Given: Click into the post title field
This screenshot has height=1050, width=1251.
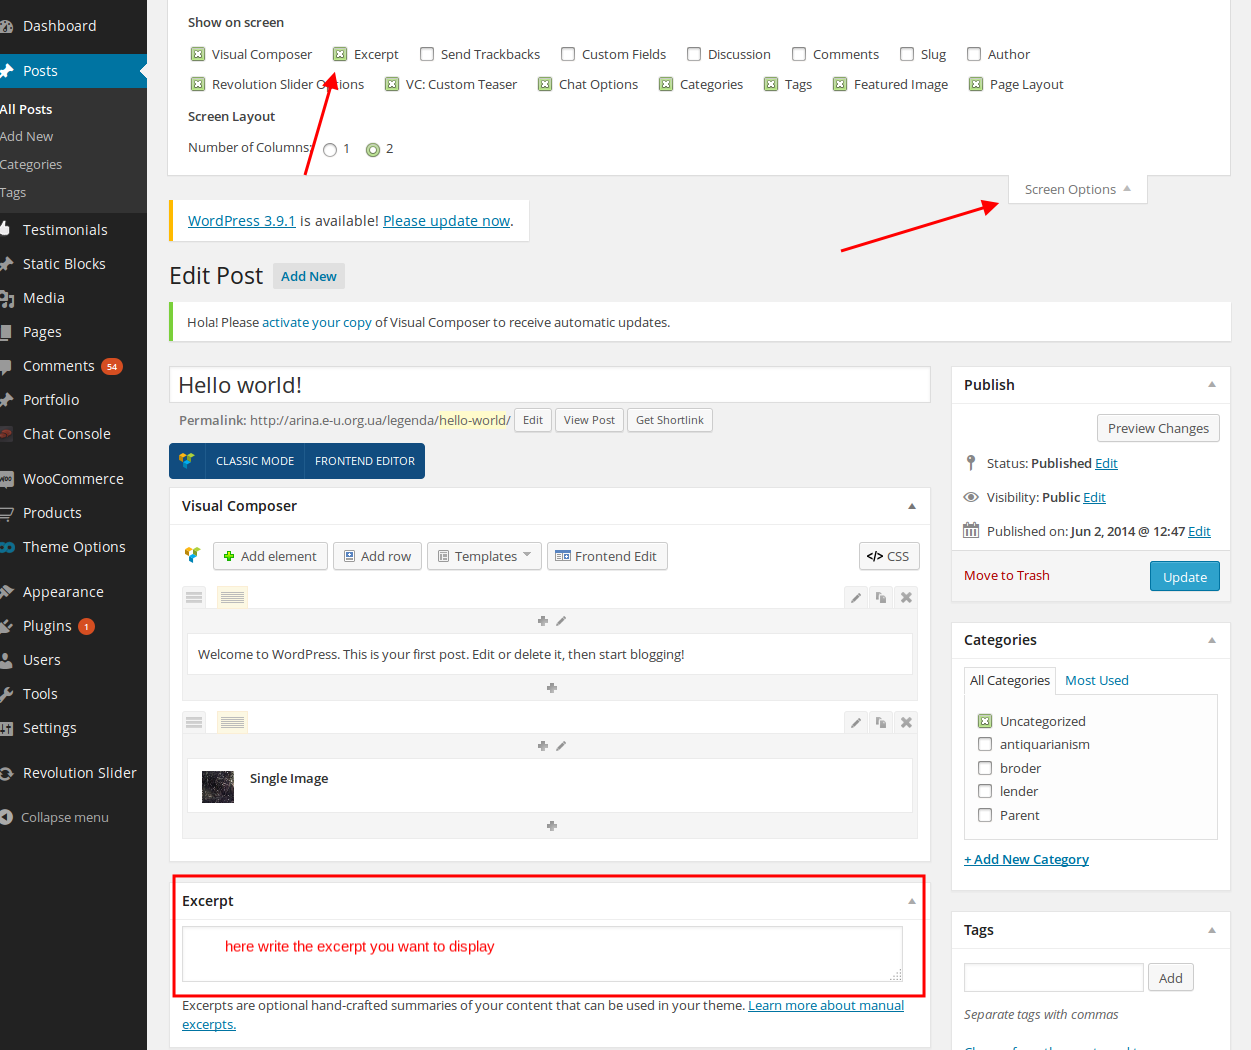Looking at the screenshot, I should click(x=550, y=385).
